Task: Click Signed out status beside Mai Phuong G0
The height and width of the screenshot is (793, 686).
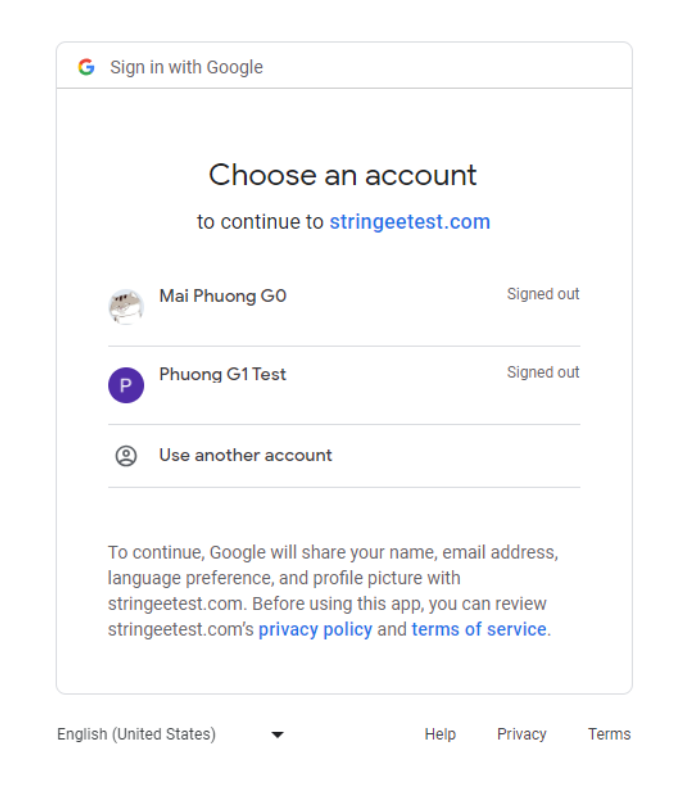Action: click(543, 294)
